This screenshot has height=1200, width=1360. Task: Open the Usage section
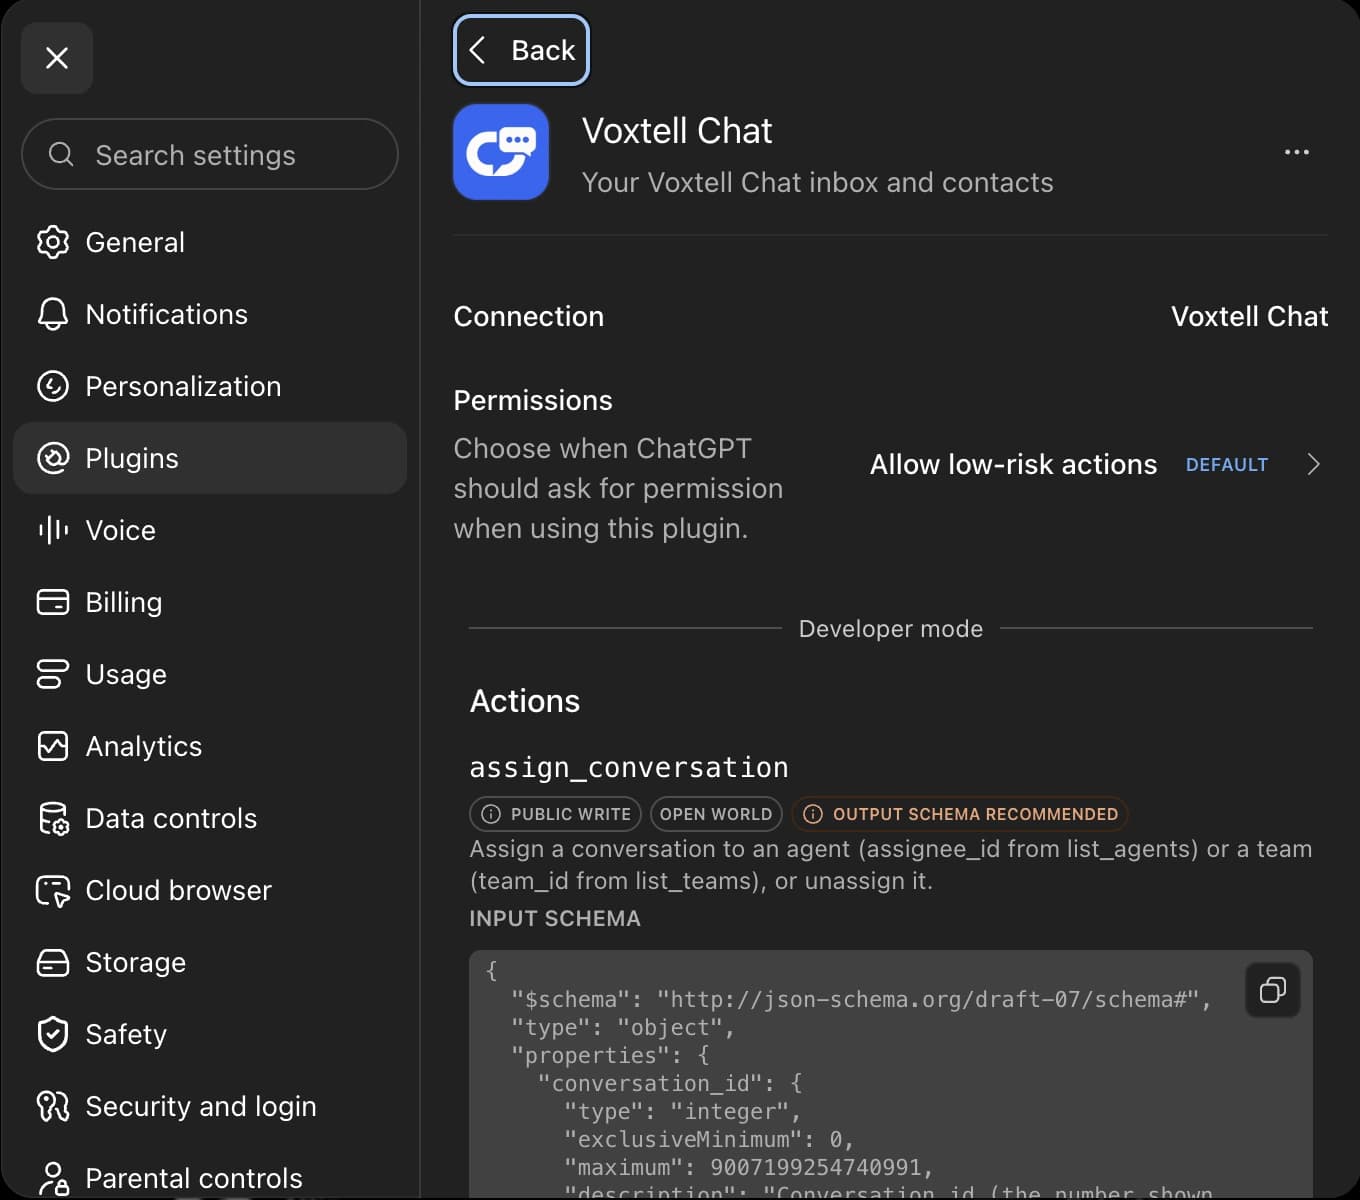210,674
